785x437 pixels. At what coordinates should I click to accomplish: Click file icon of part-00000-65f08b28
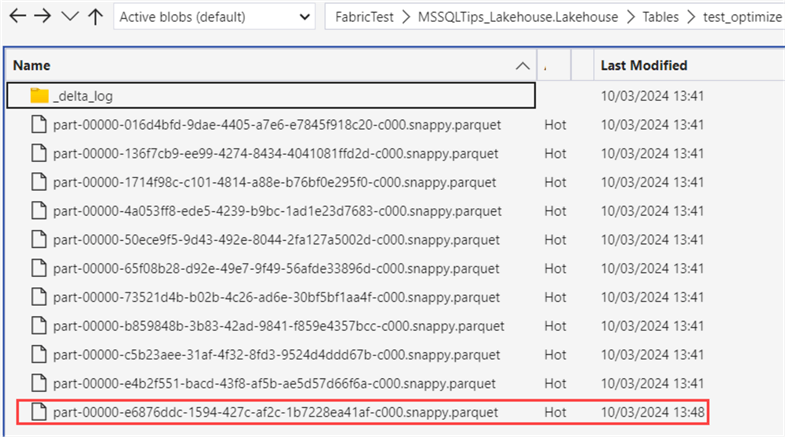39,268
